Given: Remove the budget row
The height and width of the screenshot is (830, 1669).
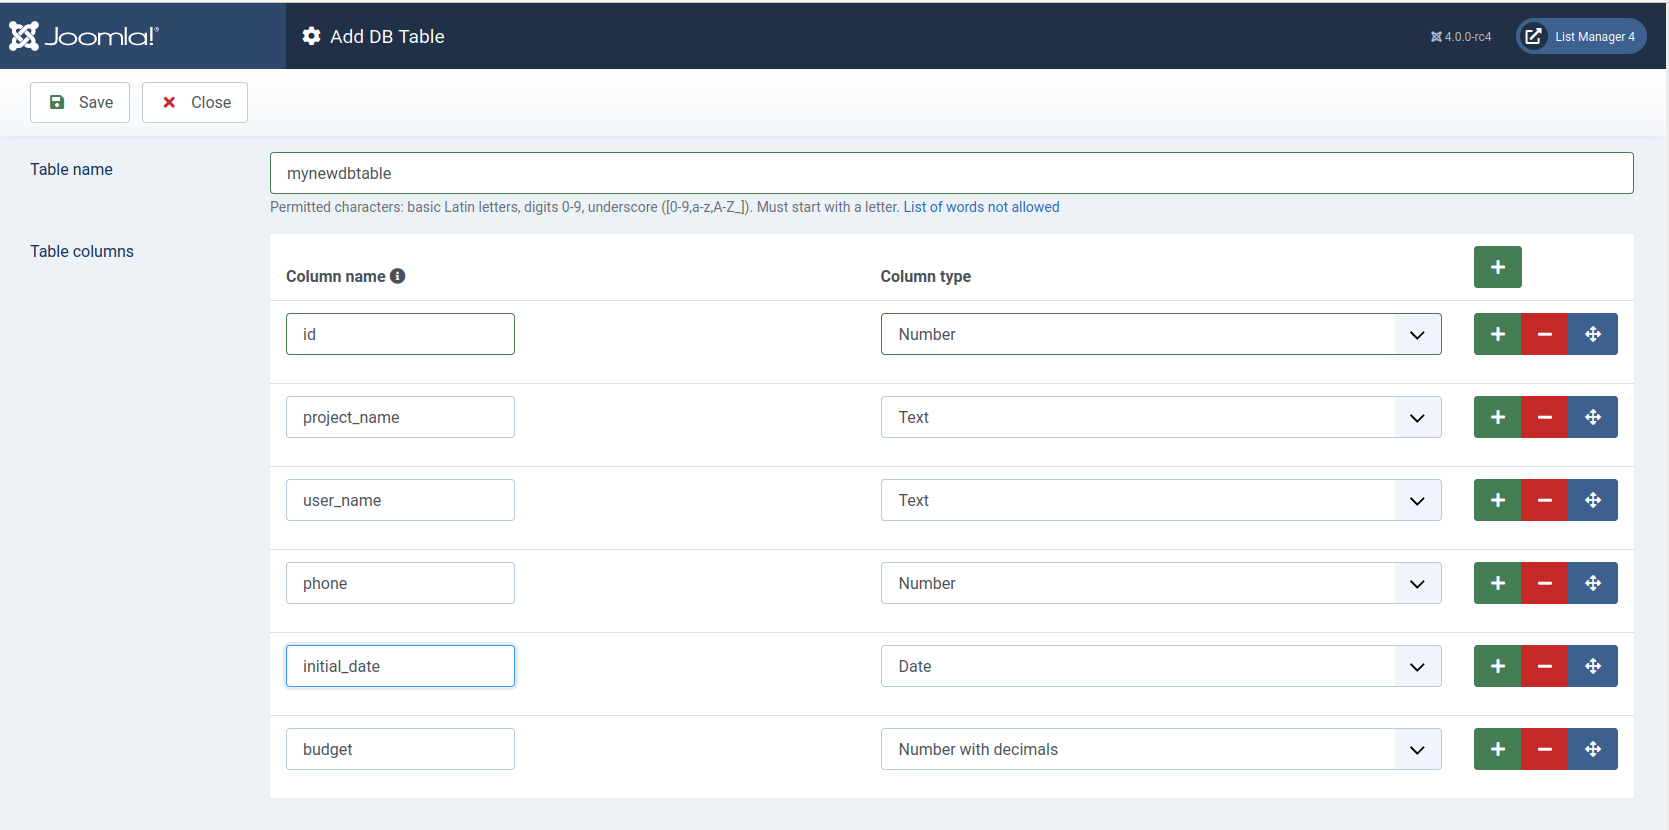Looking at the screenshot, I should [1545, 749].
